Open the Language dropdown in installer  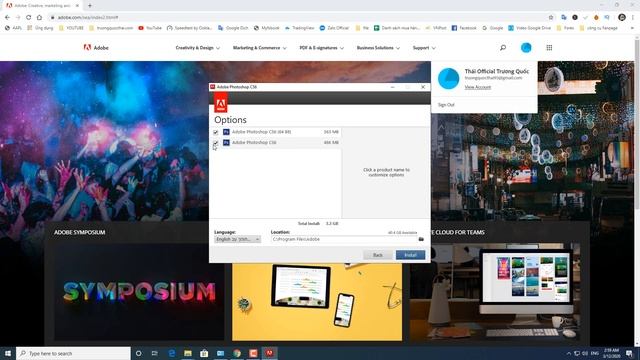(x=237, y=239)
